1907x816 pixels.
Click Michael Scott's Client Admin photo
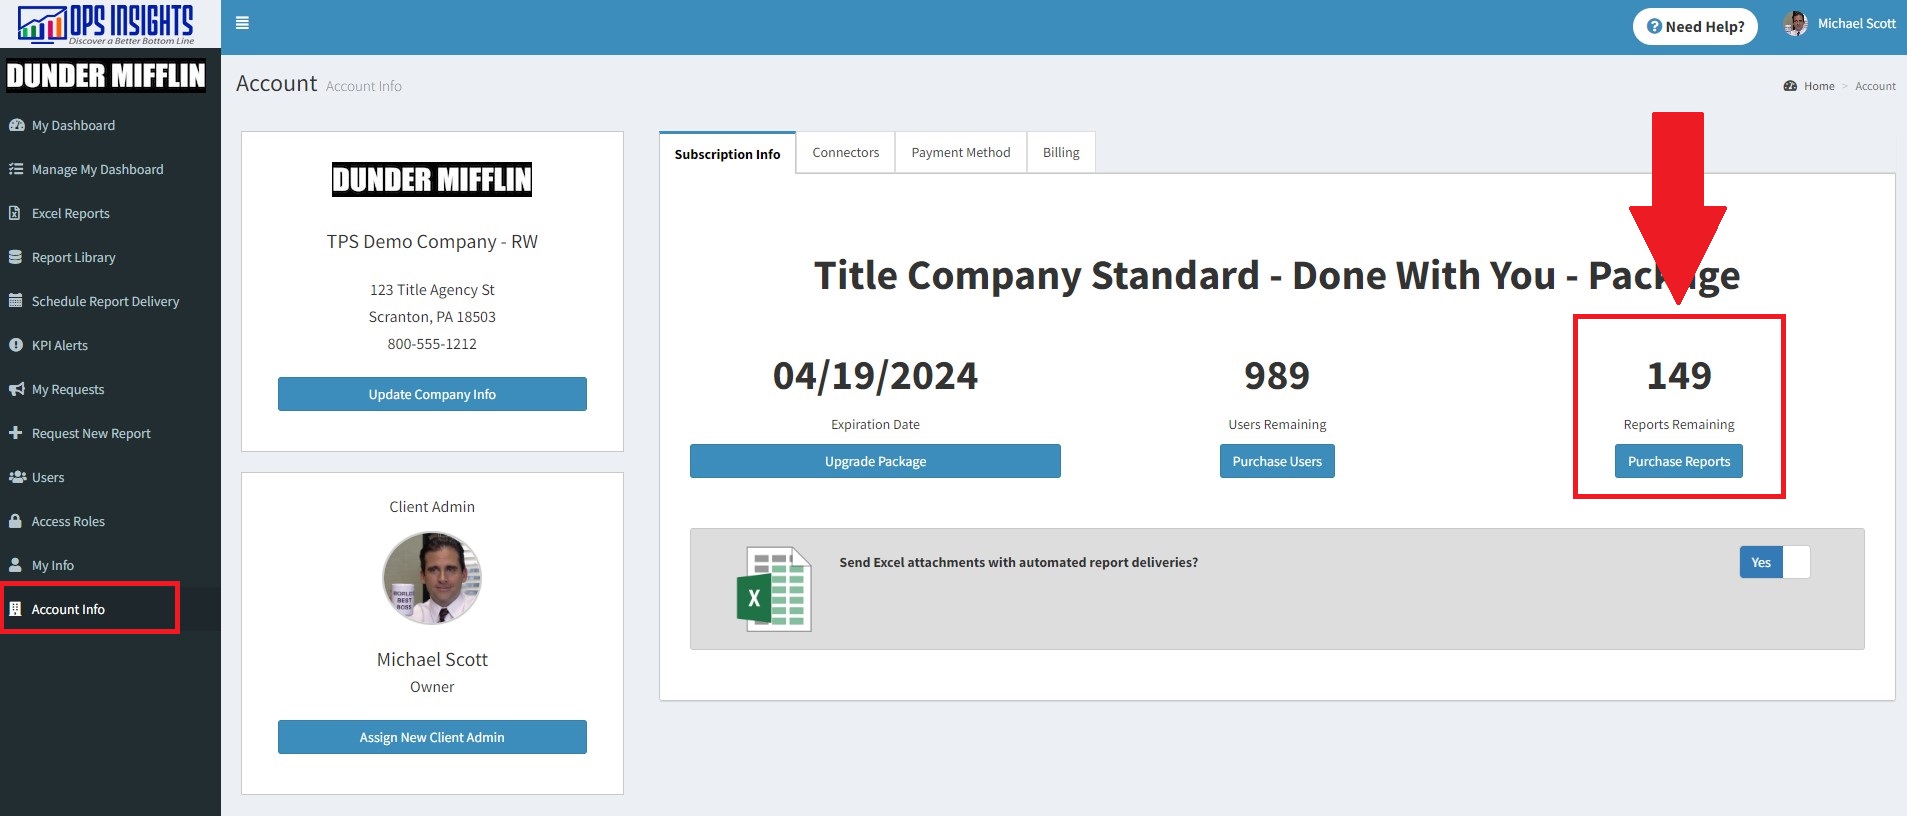point(432,578)
